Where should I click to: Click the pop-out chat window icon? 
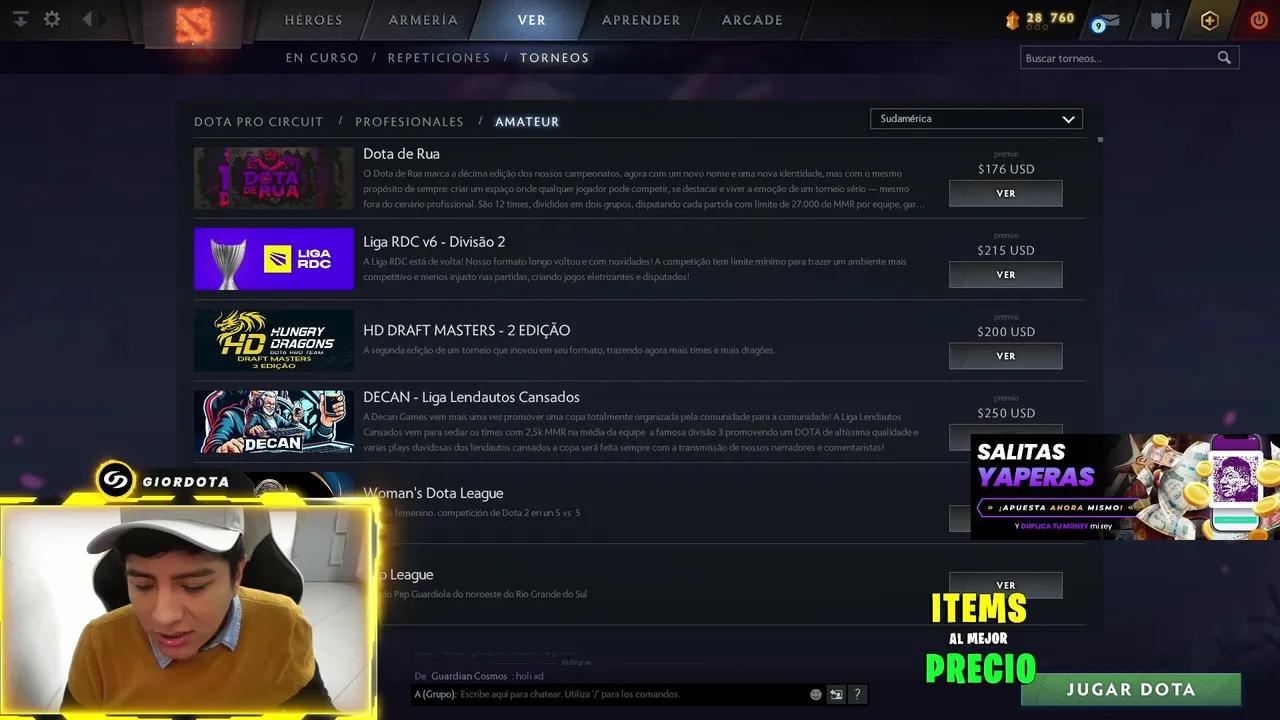836,694
